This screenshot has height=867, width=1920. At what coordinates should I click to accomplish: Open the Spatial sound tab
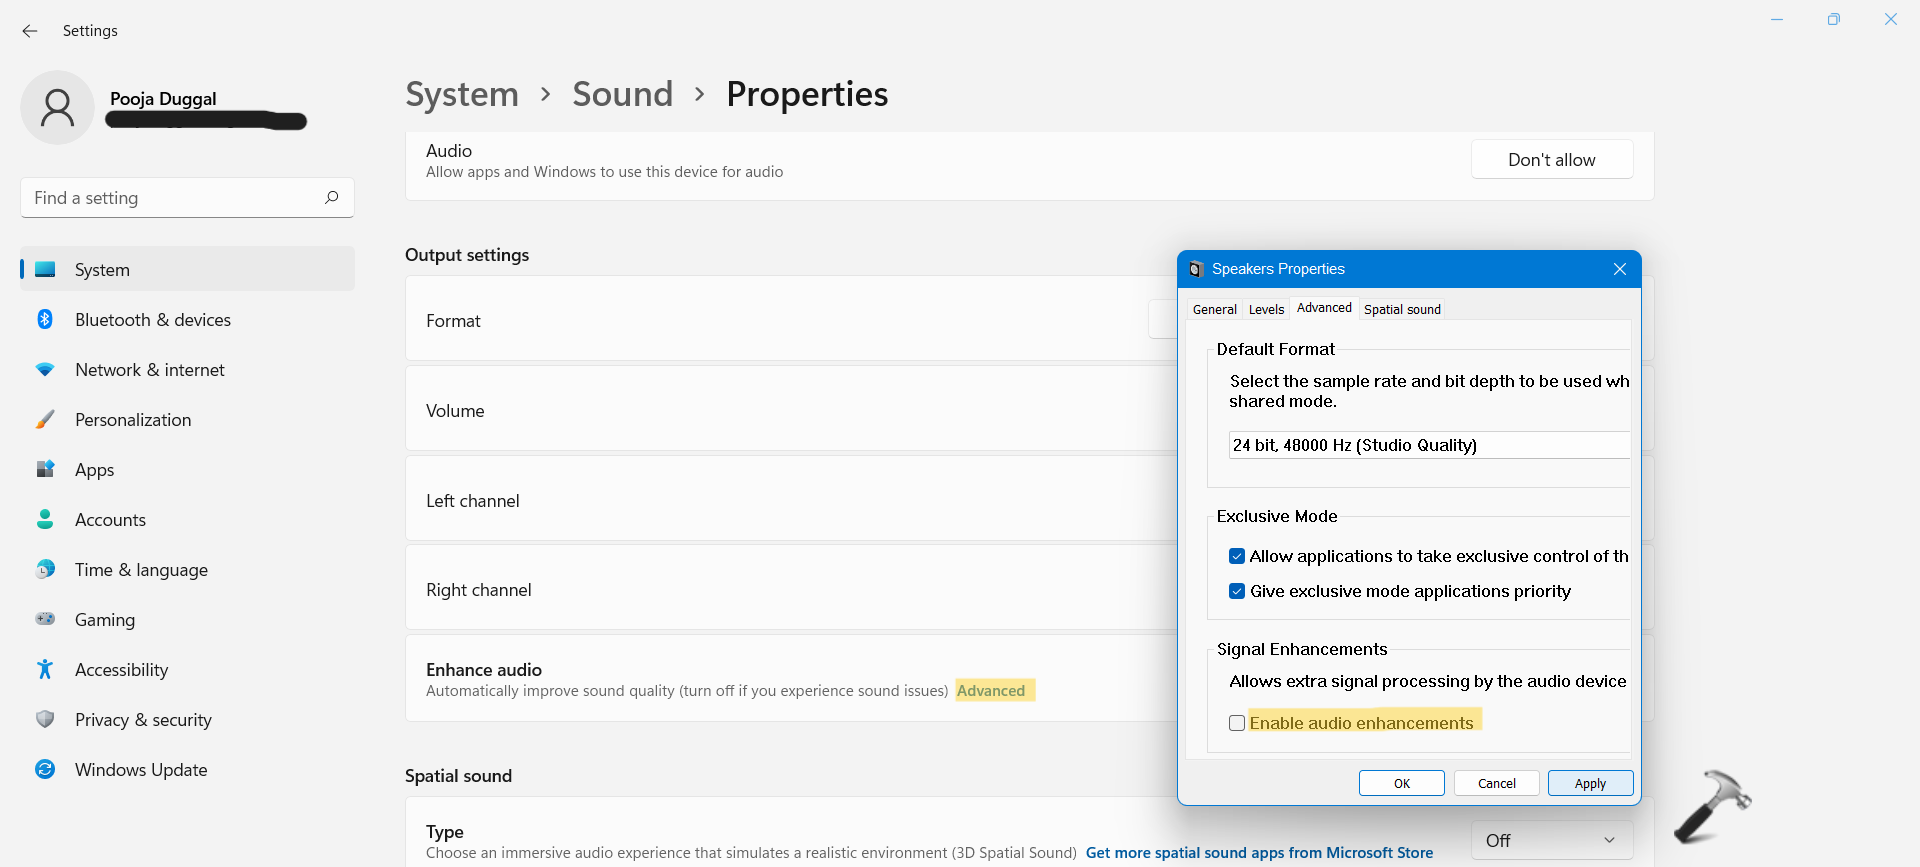(1402, 309)
